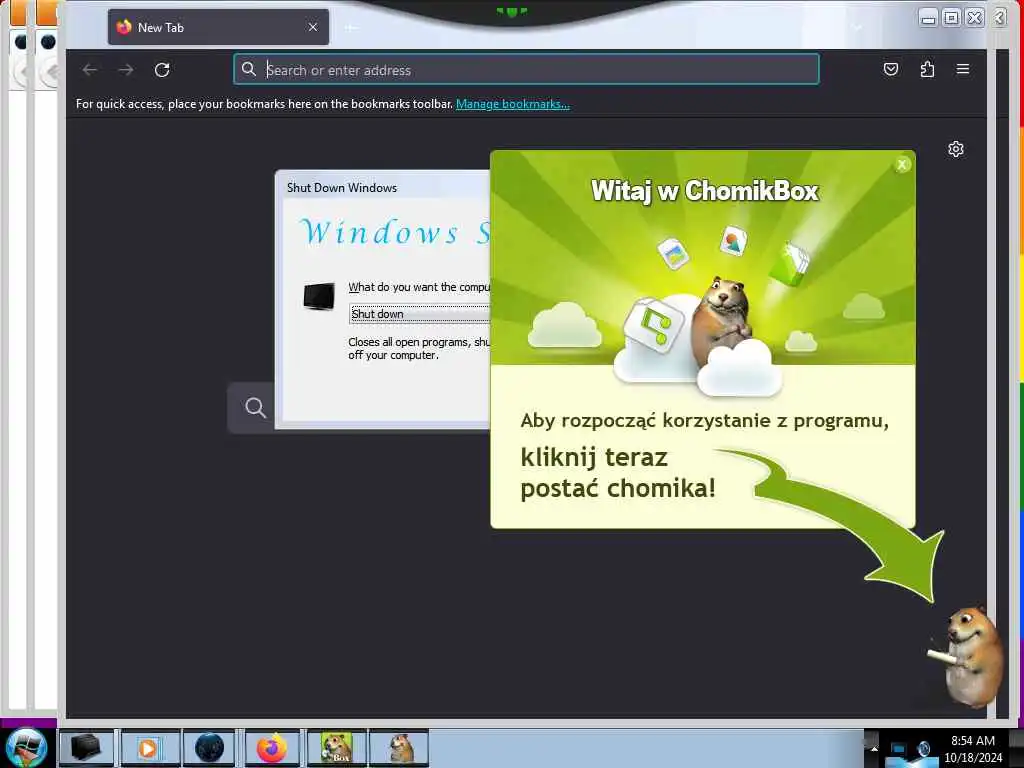Click the Witaj w ChomikBox heading
This screenshot has height=768, width=1024.
(705, 191)
